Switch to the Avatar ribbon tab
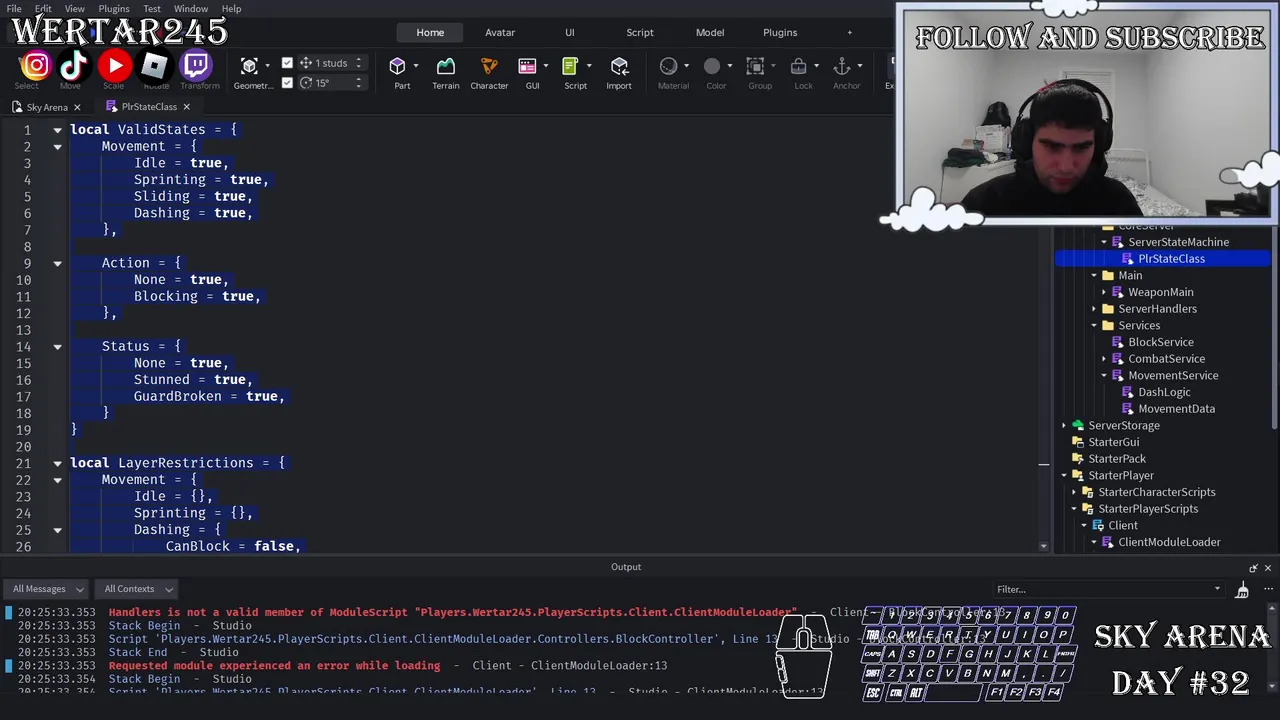 point(500,32)
